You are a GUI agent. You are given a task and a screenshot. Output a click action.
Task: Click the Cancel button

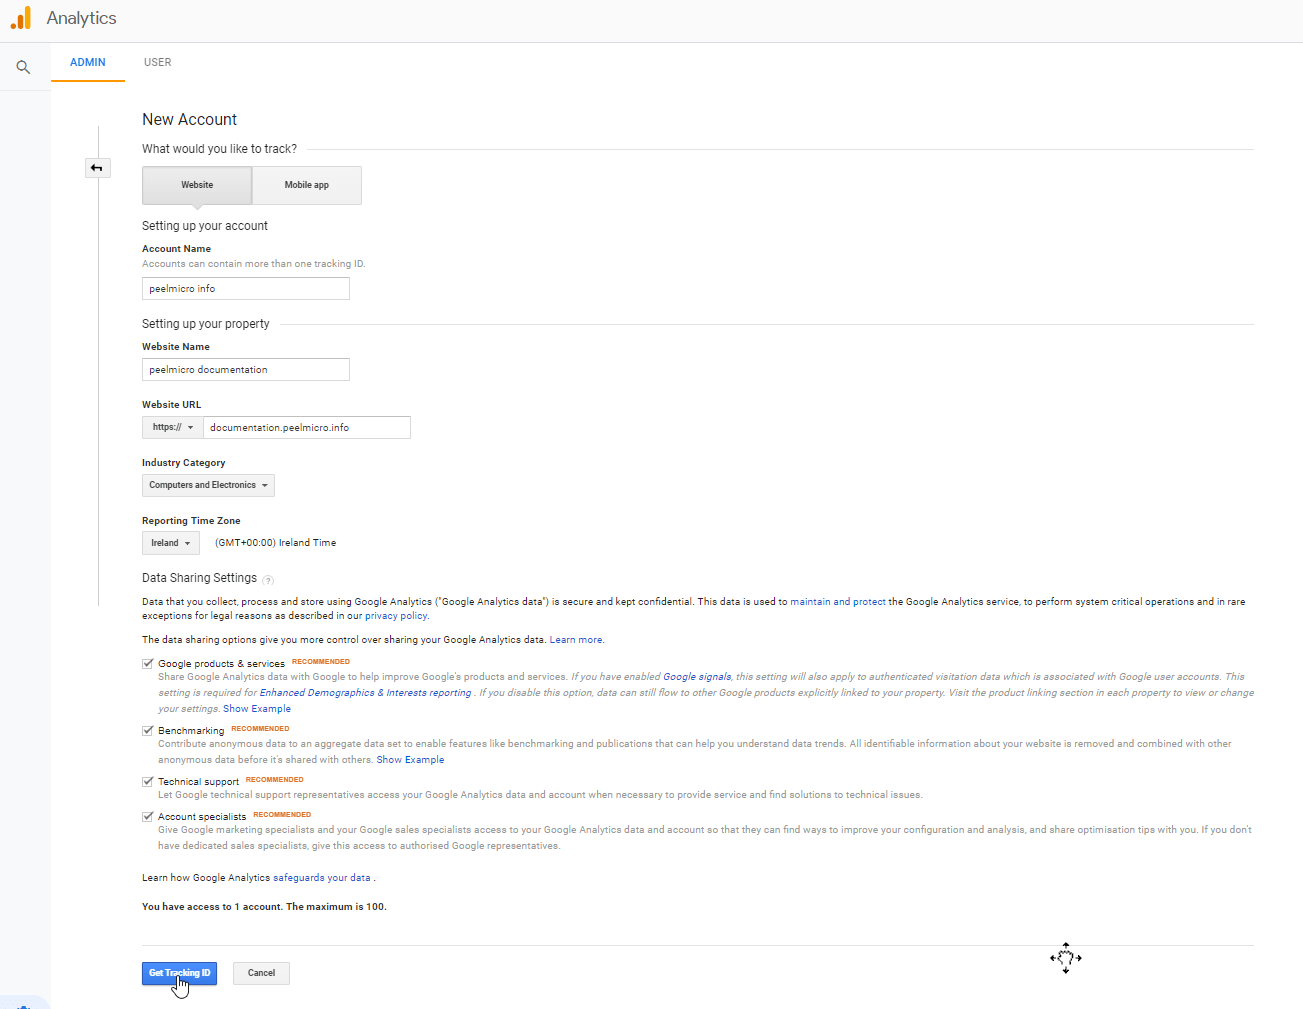(x=262, y=973)
